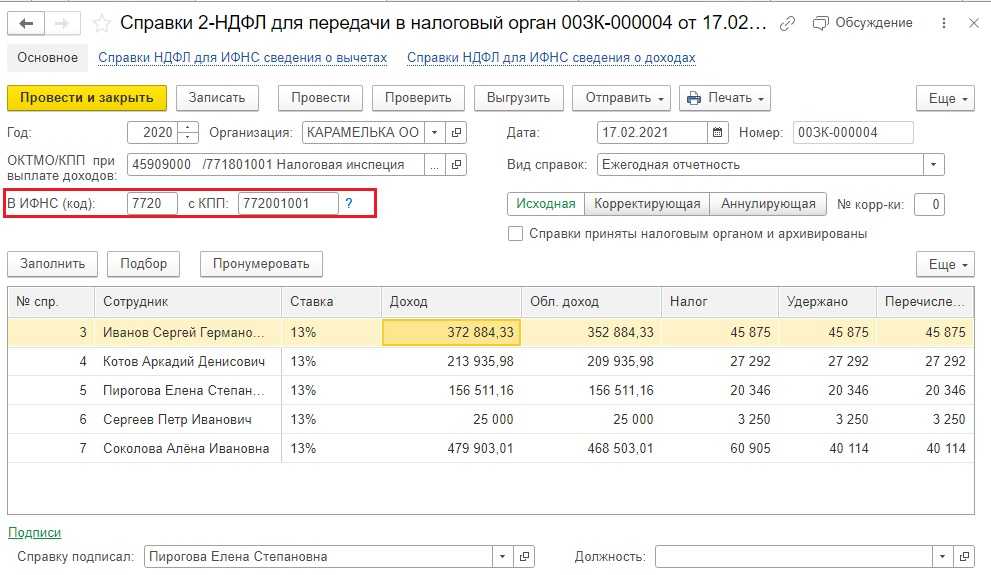Screen dimensions: 991x575
Task: Go back with the left arrow button
Action: point(26,24)
